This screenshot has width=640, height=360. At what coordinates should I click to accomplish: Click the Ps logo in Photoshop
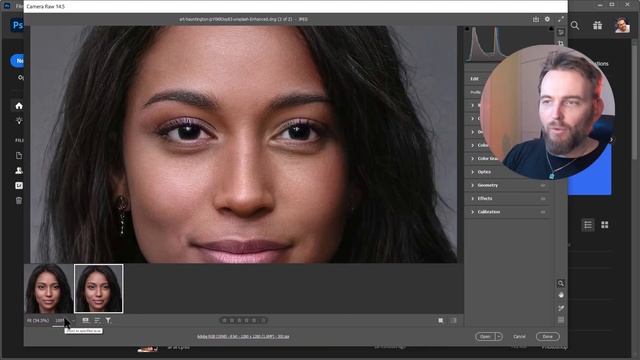(x=17, y=25)
